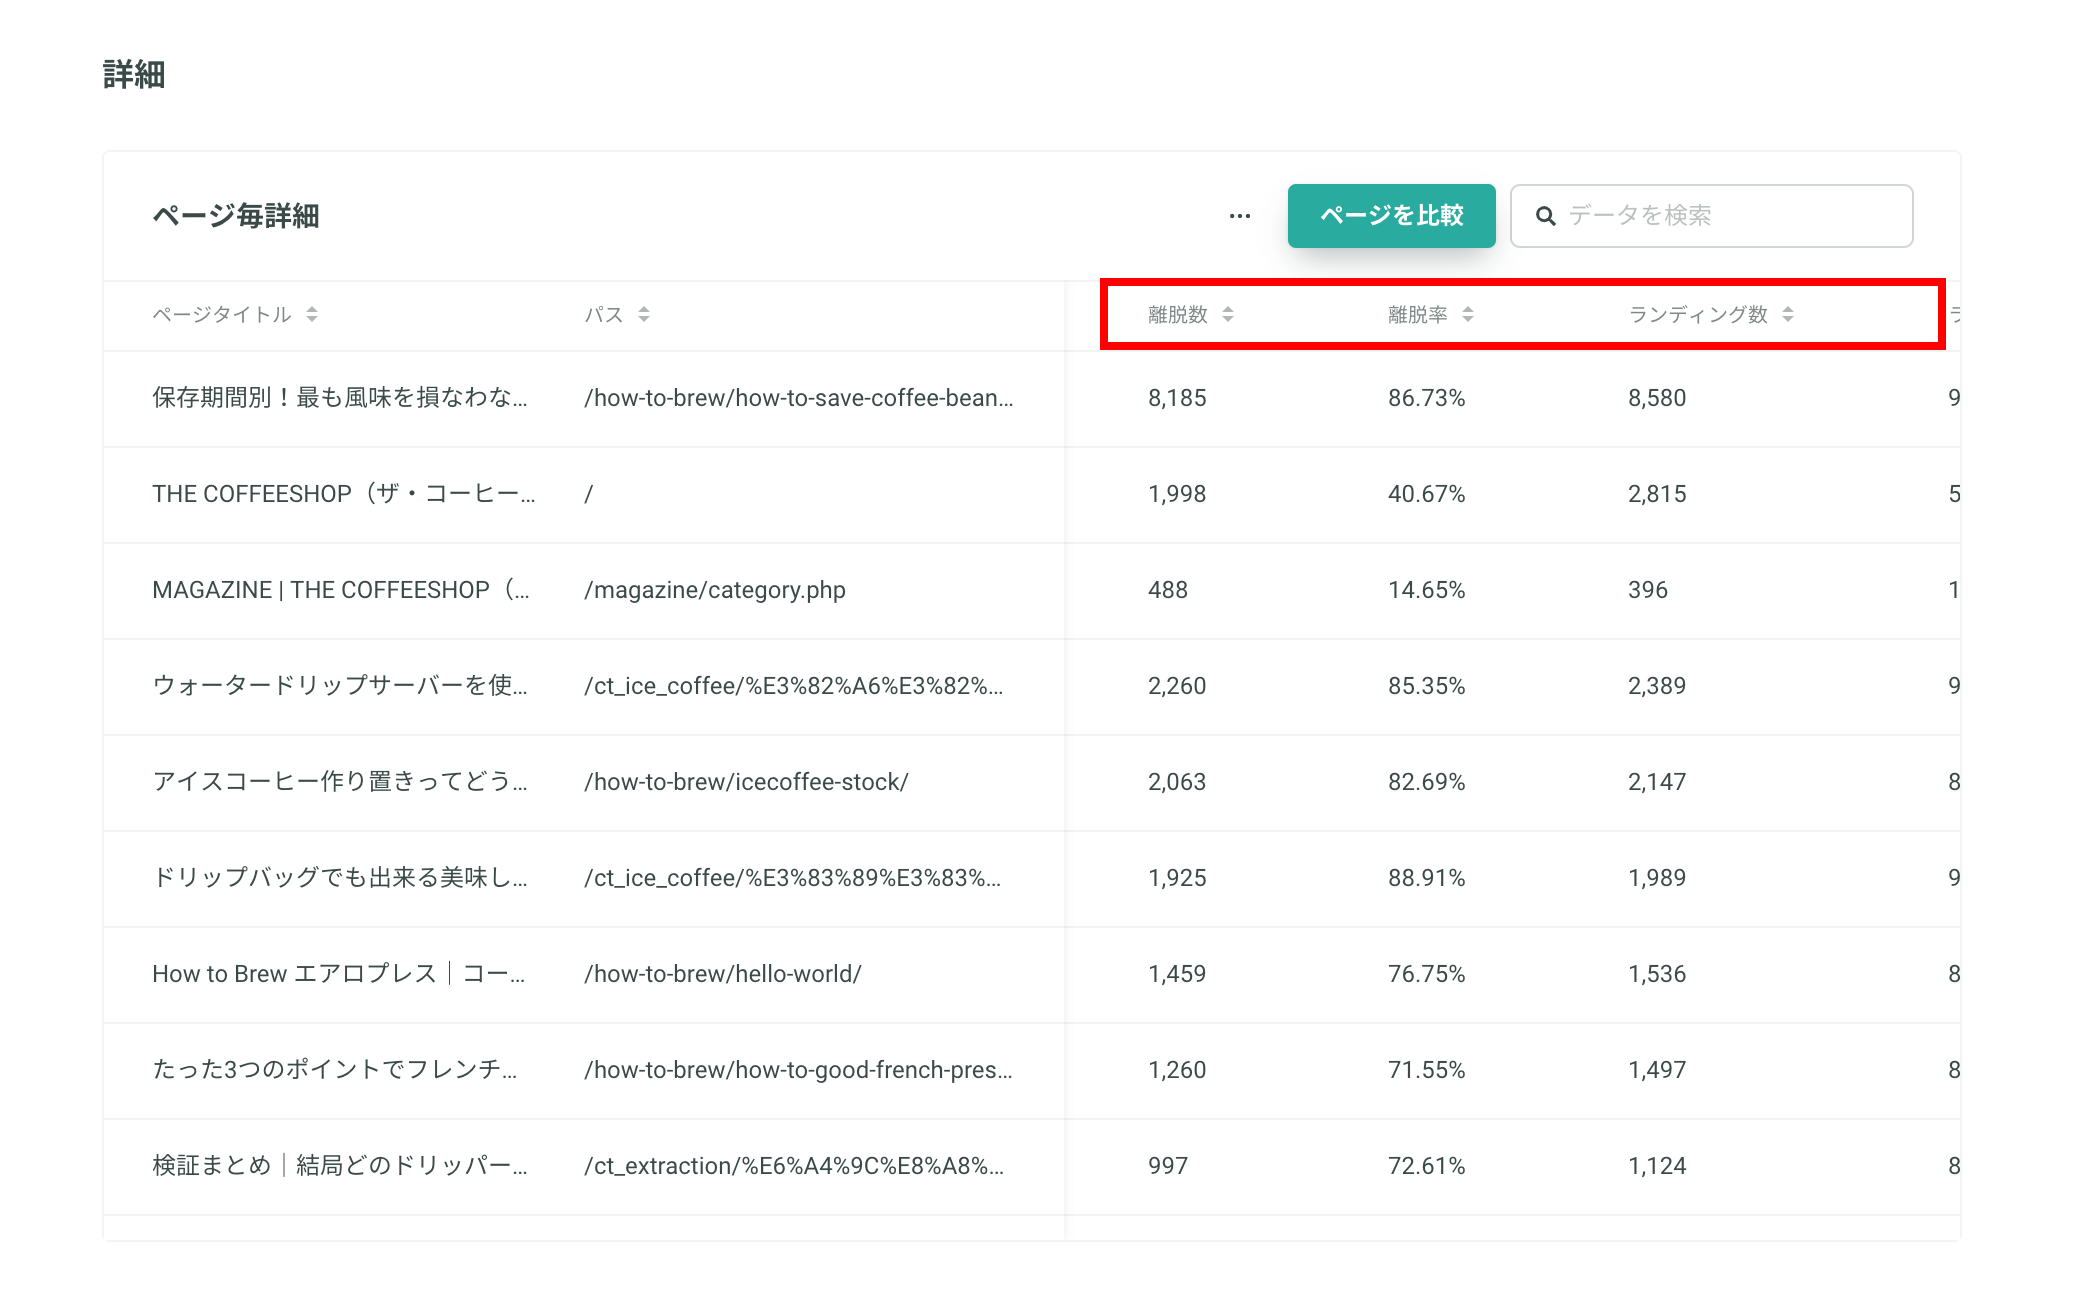Click exit count value 1,925
This screenshot has height=1314, width=2100.
(x=1177, y=878)
